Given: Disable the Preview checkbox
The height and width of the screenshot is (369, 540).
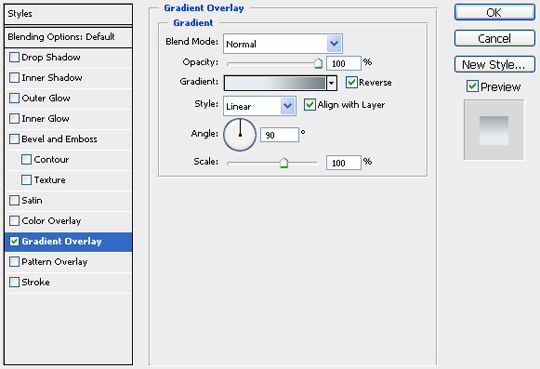Looking at the screenshot, I should tap(472, 86).
